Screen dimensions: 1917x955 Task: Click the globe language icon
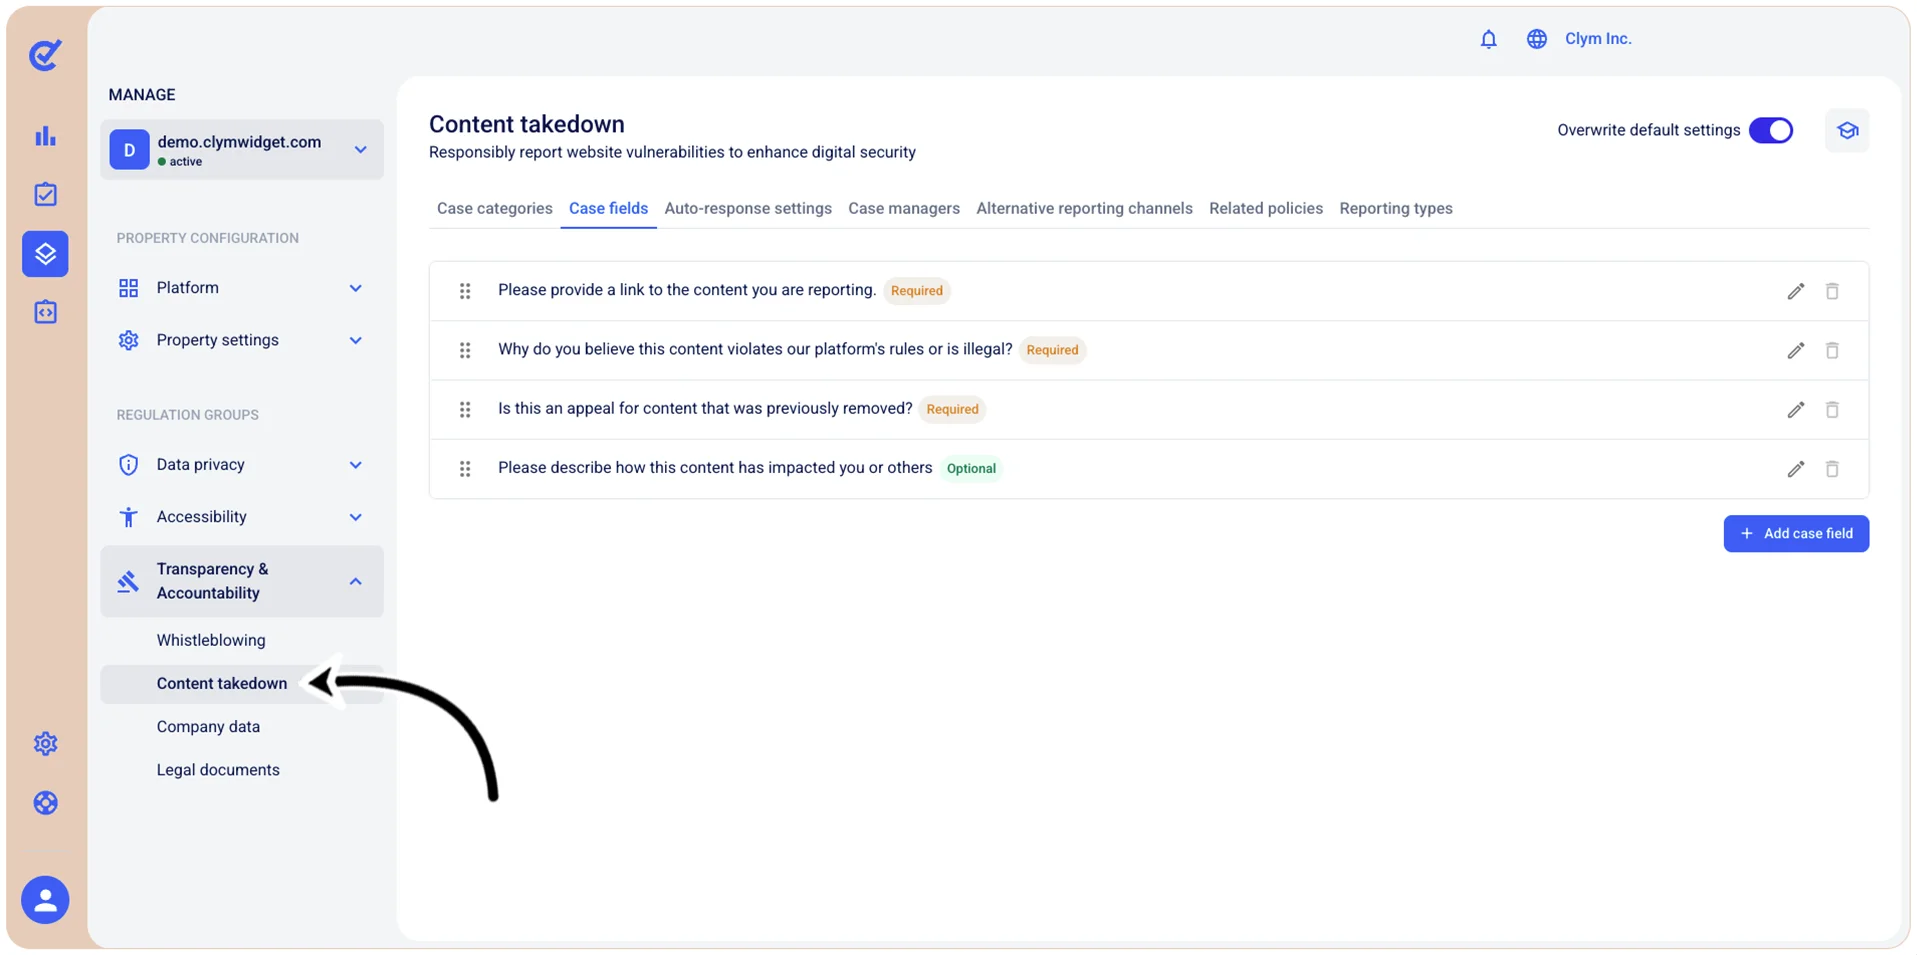click(x=1537, y=39)
